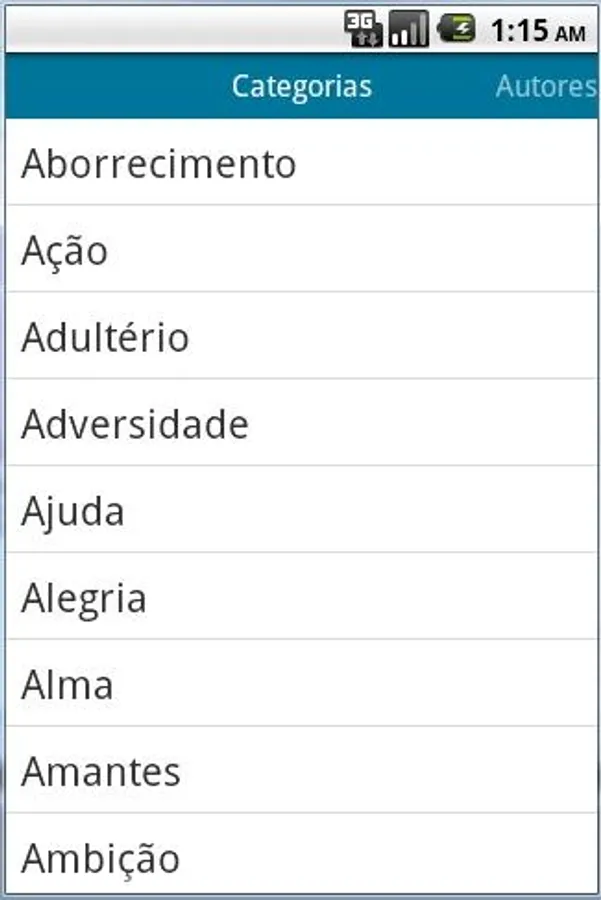Tap the 1:15 AM clock
This screenshot has width=601, height=900.
[x=538, y=30]
